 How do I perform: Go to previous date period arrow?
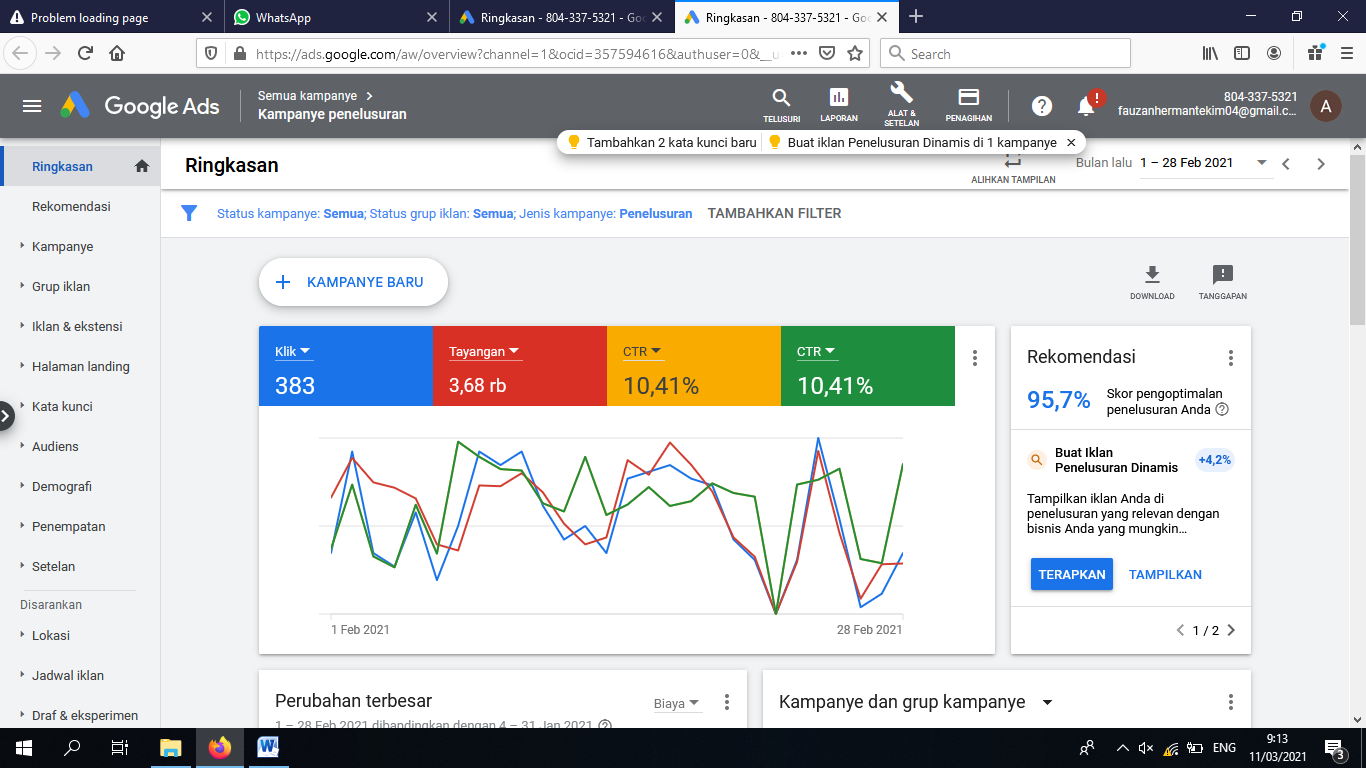1287,164
